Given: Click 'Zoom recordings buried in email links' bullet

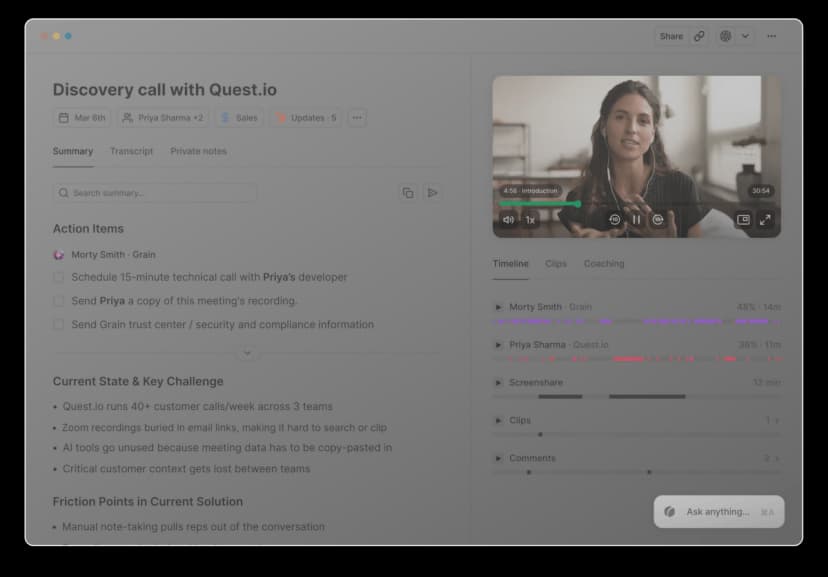Looking at the screenshot, I should 224,428.
